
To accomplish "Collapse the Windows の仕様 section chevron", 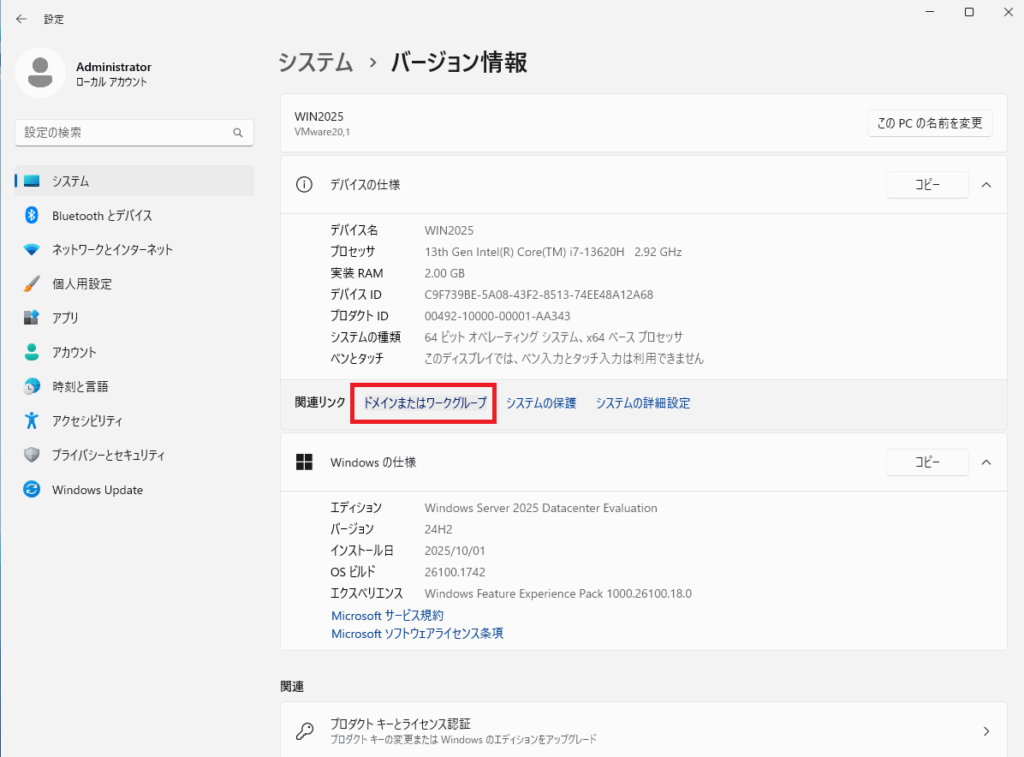I will tap(986, 462).
